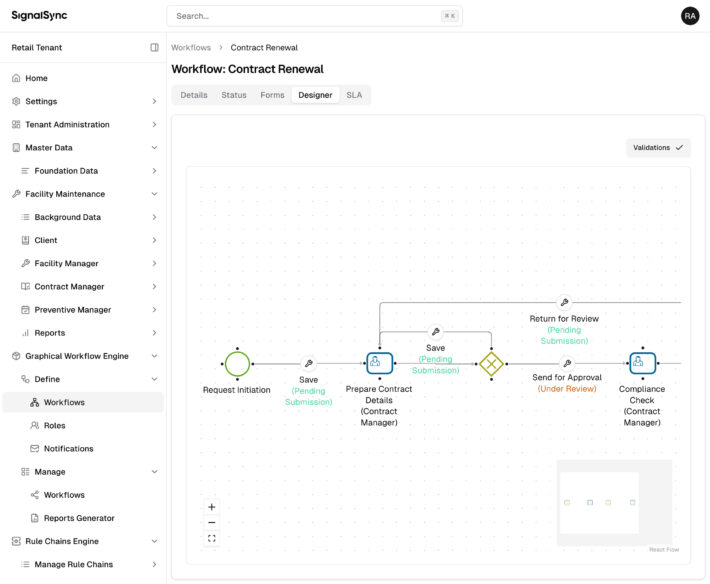Collapse the Master Data chevron
This screenshot has width=710, height=584.
tap(154, 148)
